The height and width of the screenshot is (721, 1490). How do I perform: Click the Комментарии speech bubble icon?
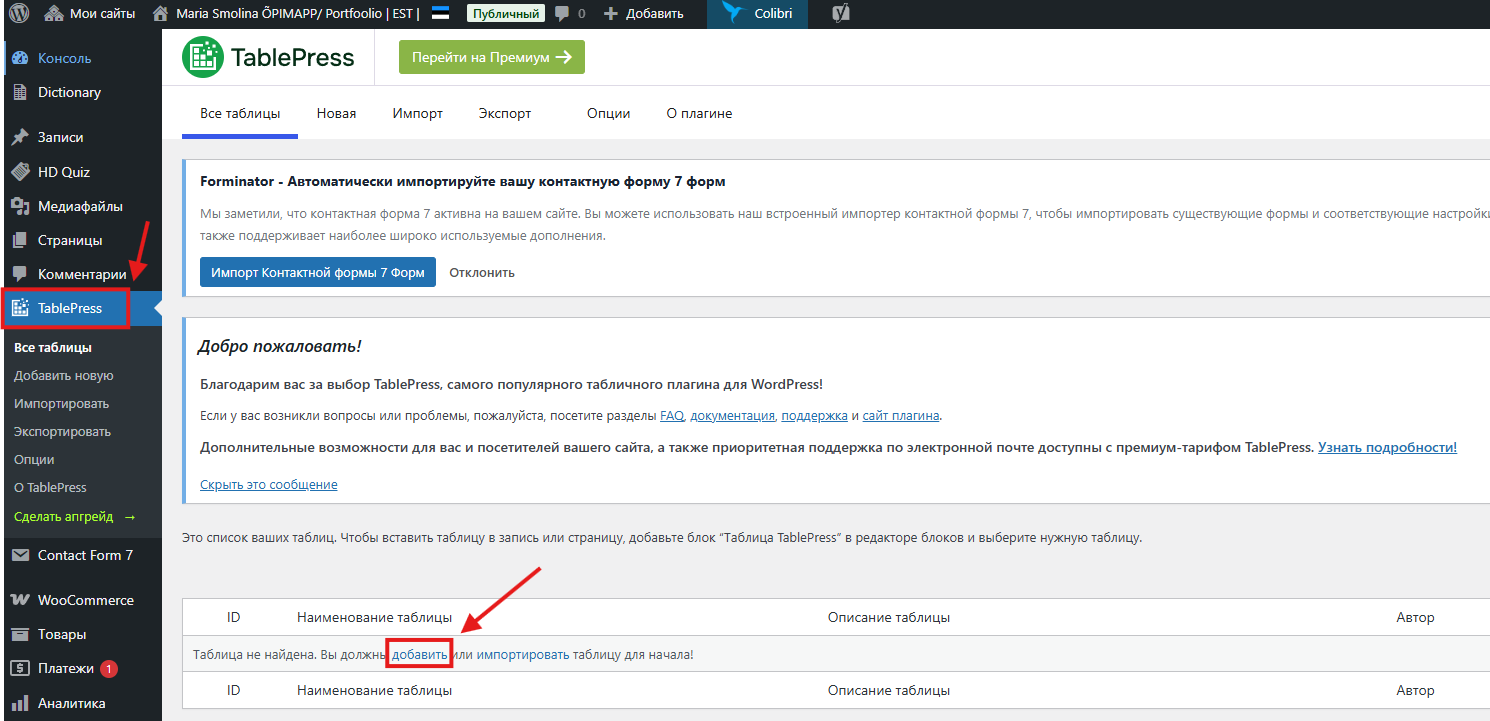tap(20, 274)
